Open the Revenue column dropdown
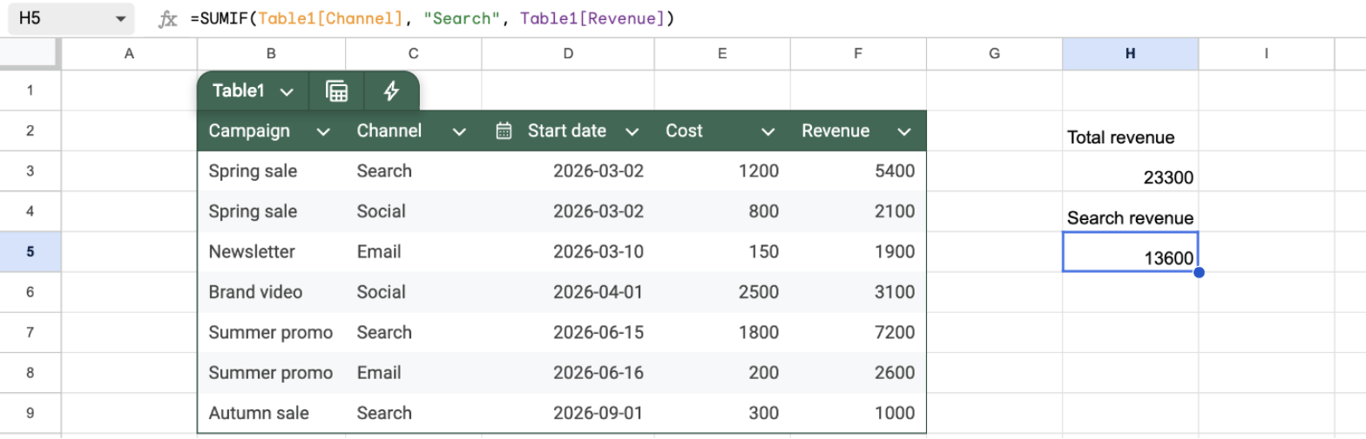Image resolution: width=1366 pixels, height=439 pixels. point(904,132)
